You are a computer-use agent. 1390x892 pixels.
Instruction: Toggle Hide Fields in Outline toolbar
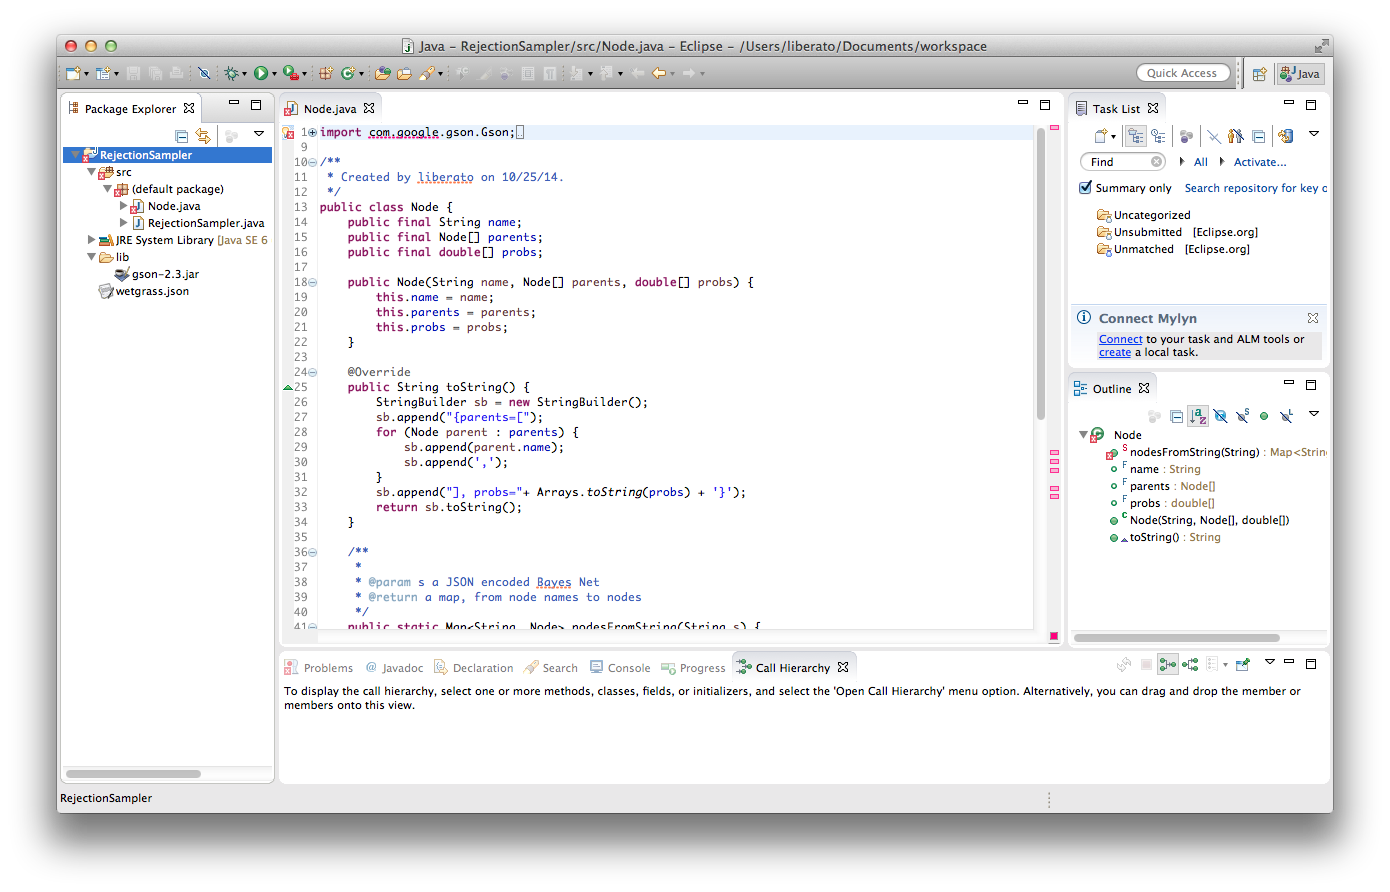tap(1220, 415)
